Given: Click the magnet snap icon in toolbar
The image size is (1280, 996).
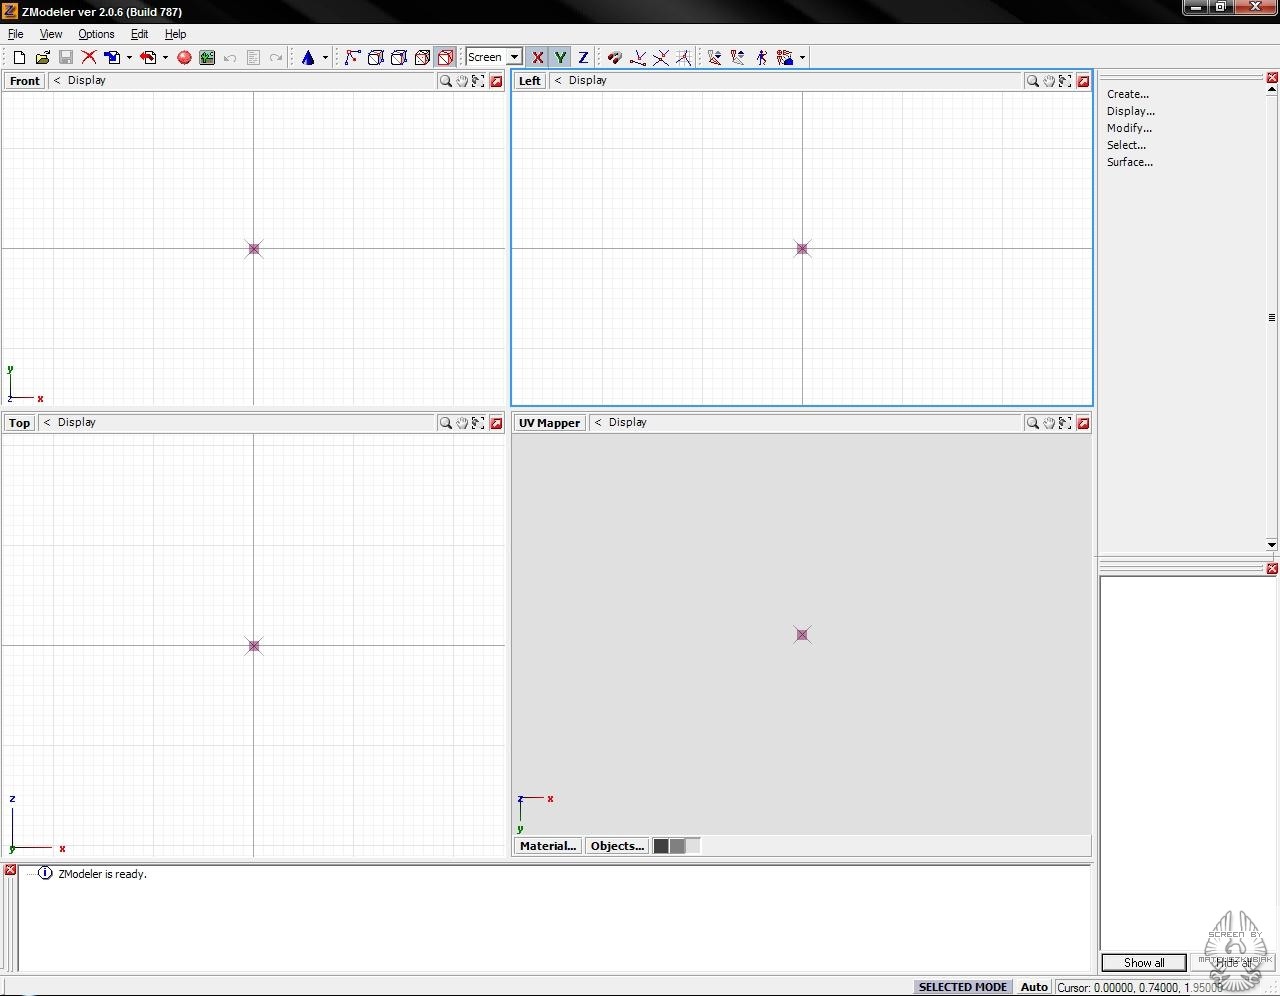Looking at the screenshot, I should pyautogui.click(x=614, y=57).
